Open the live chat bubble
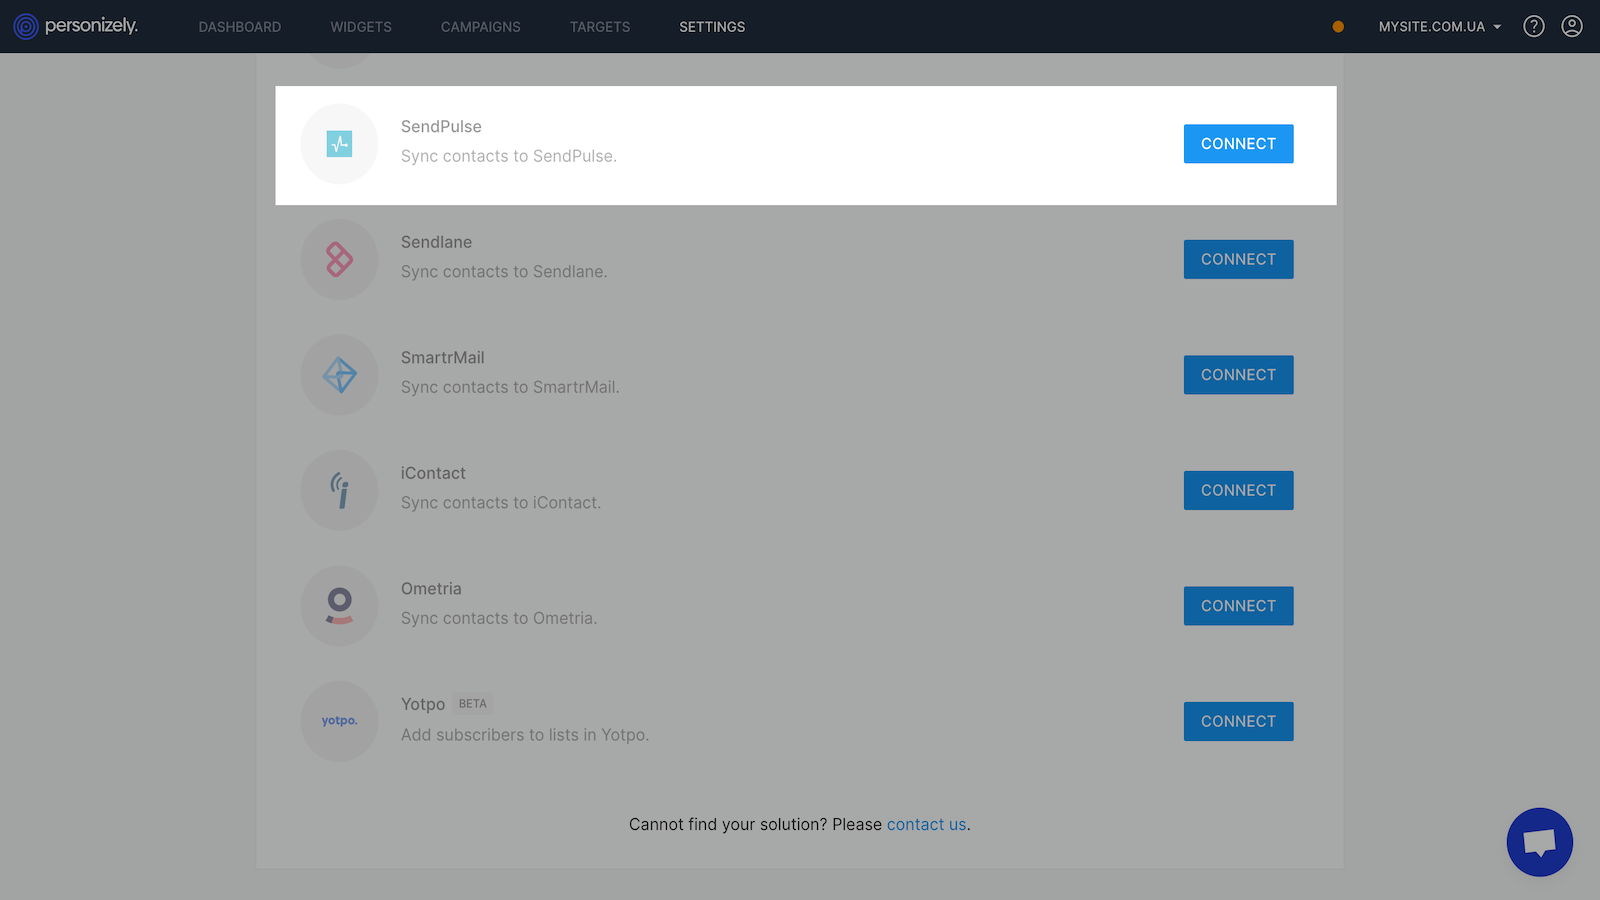This screenshot has height=900, width=1600. pos(1539,842)
